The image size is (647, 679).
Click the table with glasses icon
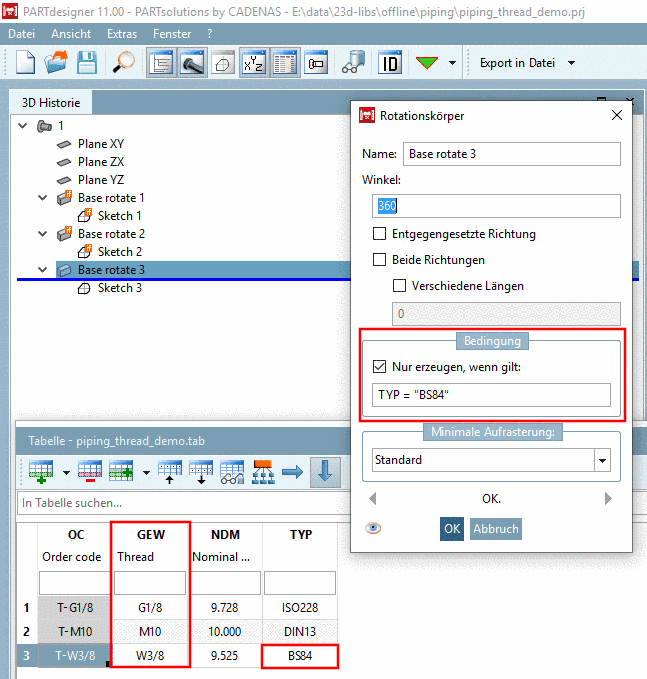[x=232, y=472]
